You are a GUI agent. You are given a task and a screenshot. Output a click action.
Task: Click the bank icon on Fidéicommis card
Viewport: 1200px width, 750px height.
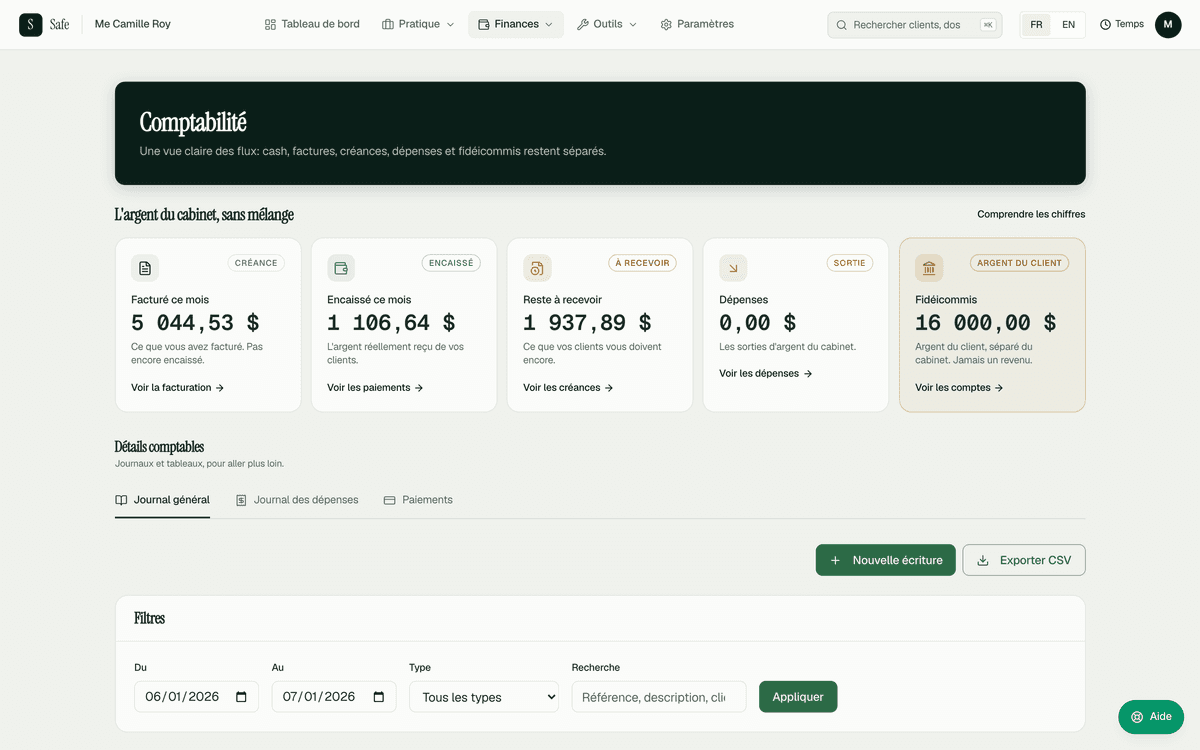pos(929,268)
